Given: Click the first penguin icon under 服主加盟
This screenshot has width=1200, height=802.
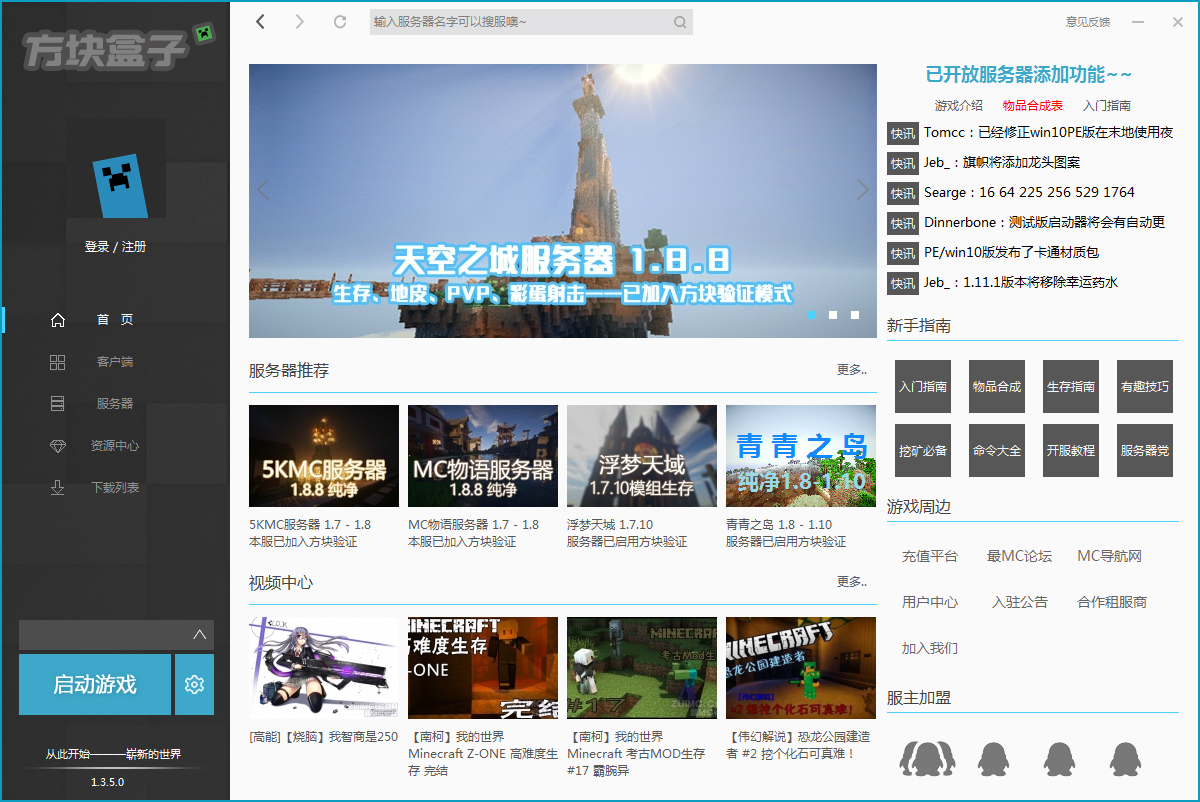Looking at the screenshot, I should tap(920, 759).
